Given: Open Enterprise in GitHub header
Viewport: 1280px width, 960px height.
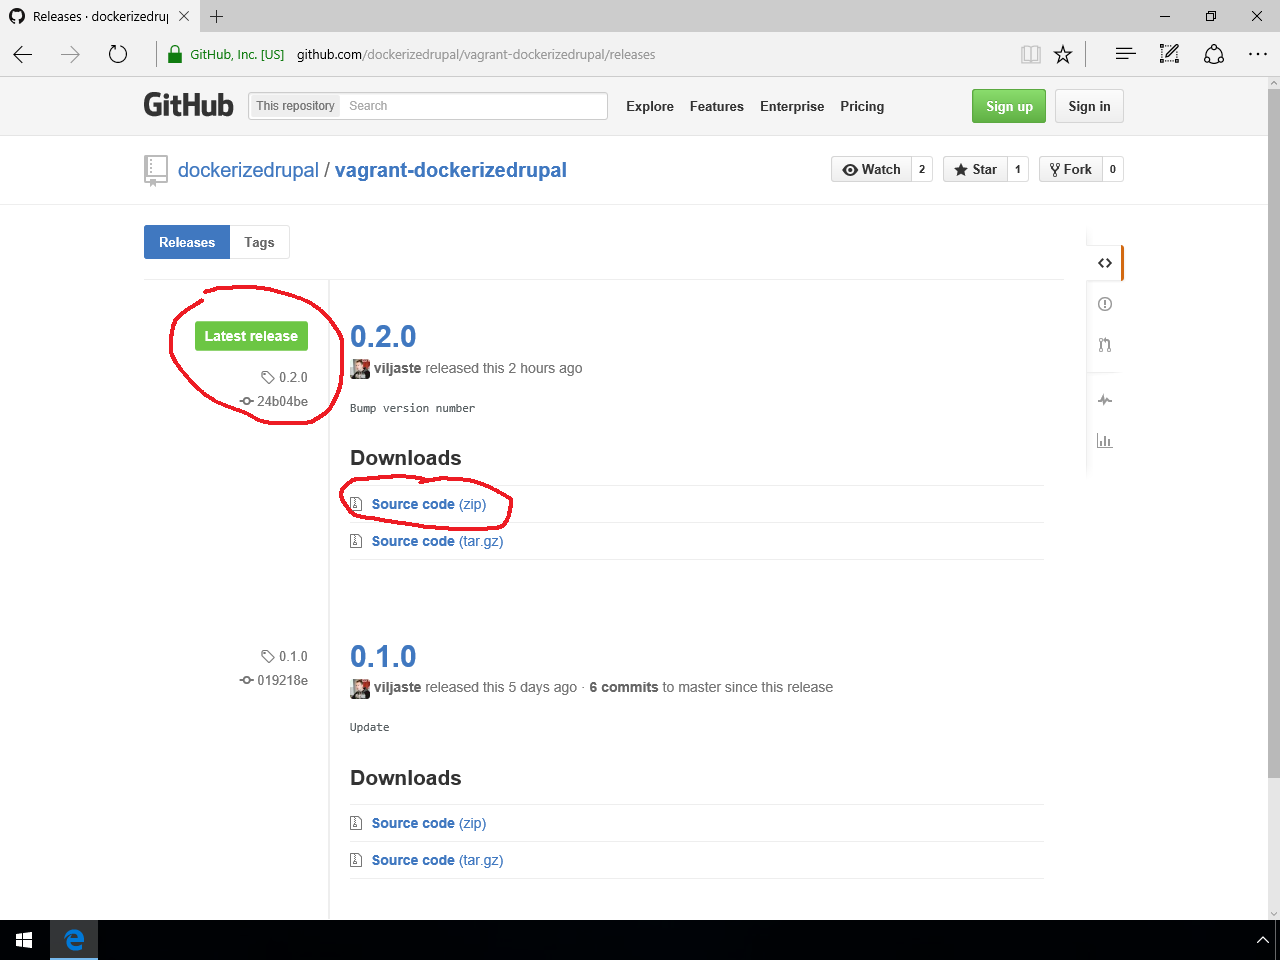Looking at the screenshot, I should point(792,106).
